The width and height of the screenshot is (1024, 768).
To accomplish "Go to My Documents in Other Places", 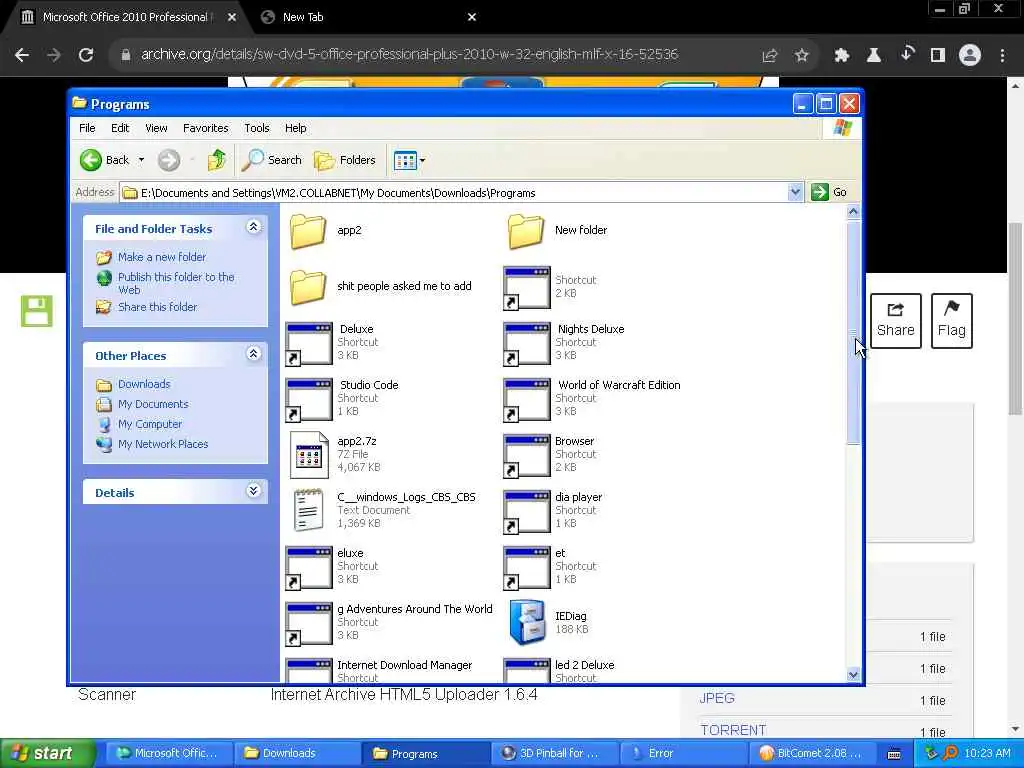I will point(153,404).
